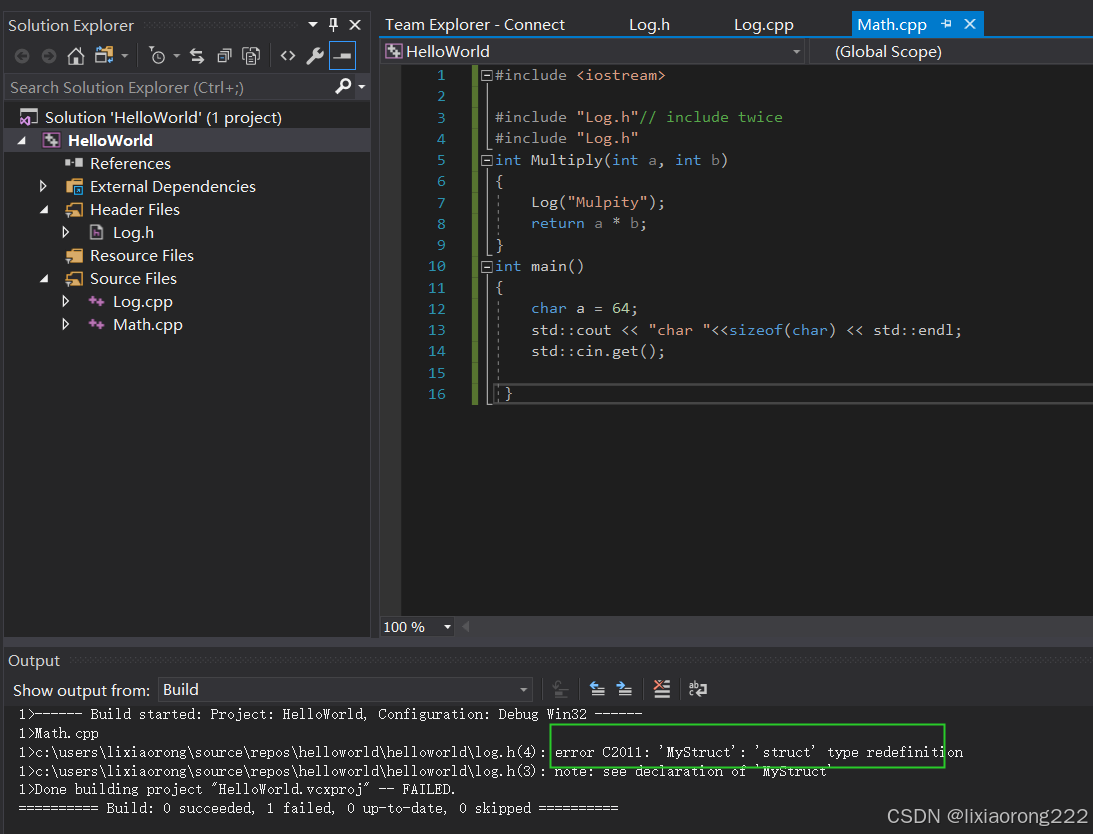Toggle Preview Selected Items in Solution Explorer
Screen dimensions: 1093x834
coord(250,55)
